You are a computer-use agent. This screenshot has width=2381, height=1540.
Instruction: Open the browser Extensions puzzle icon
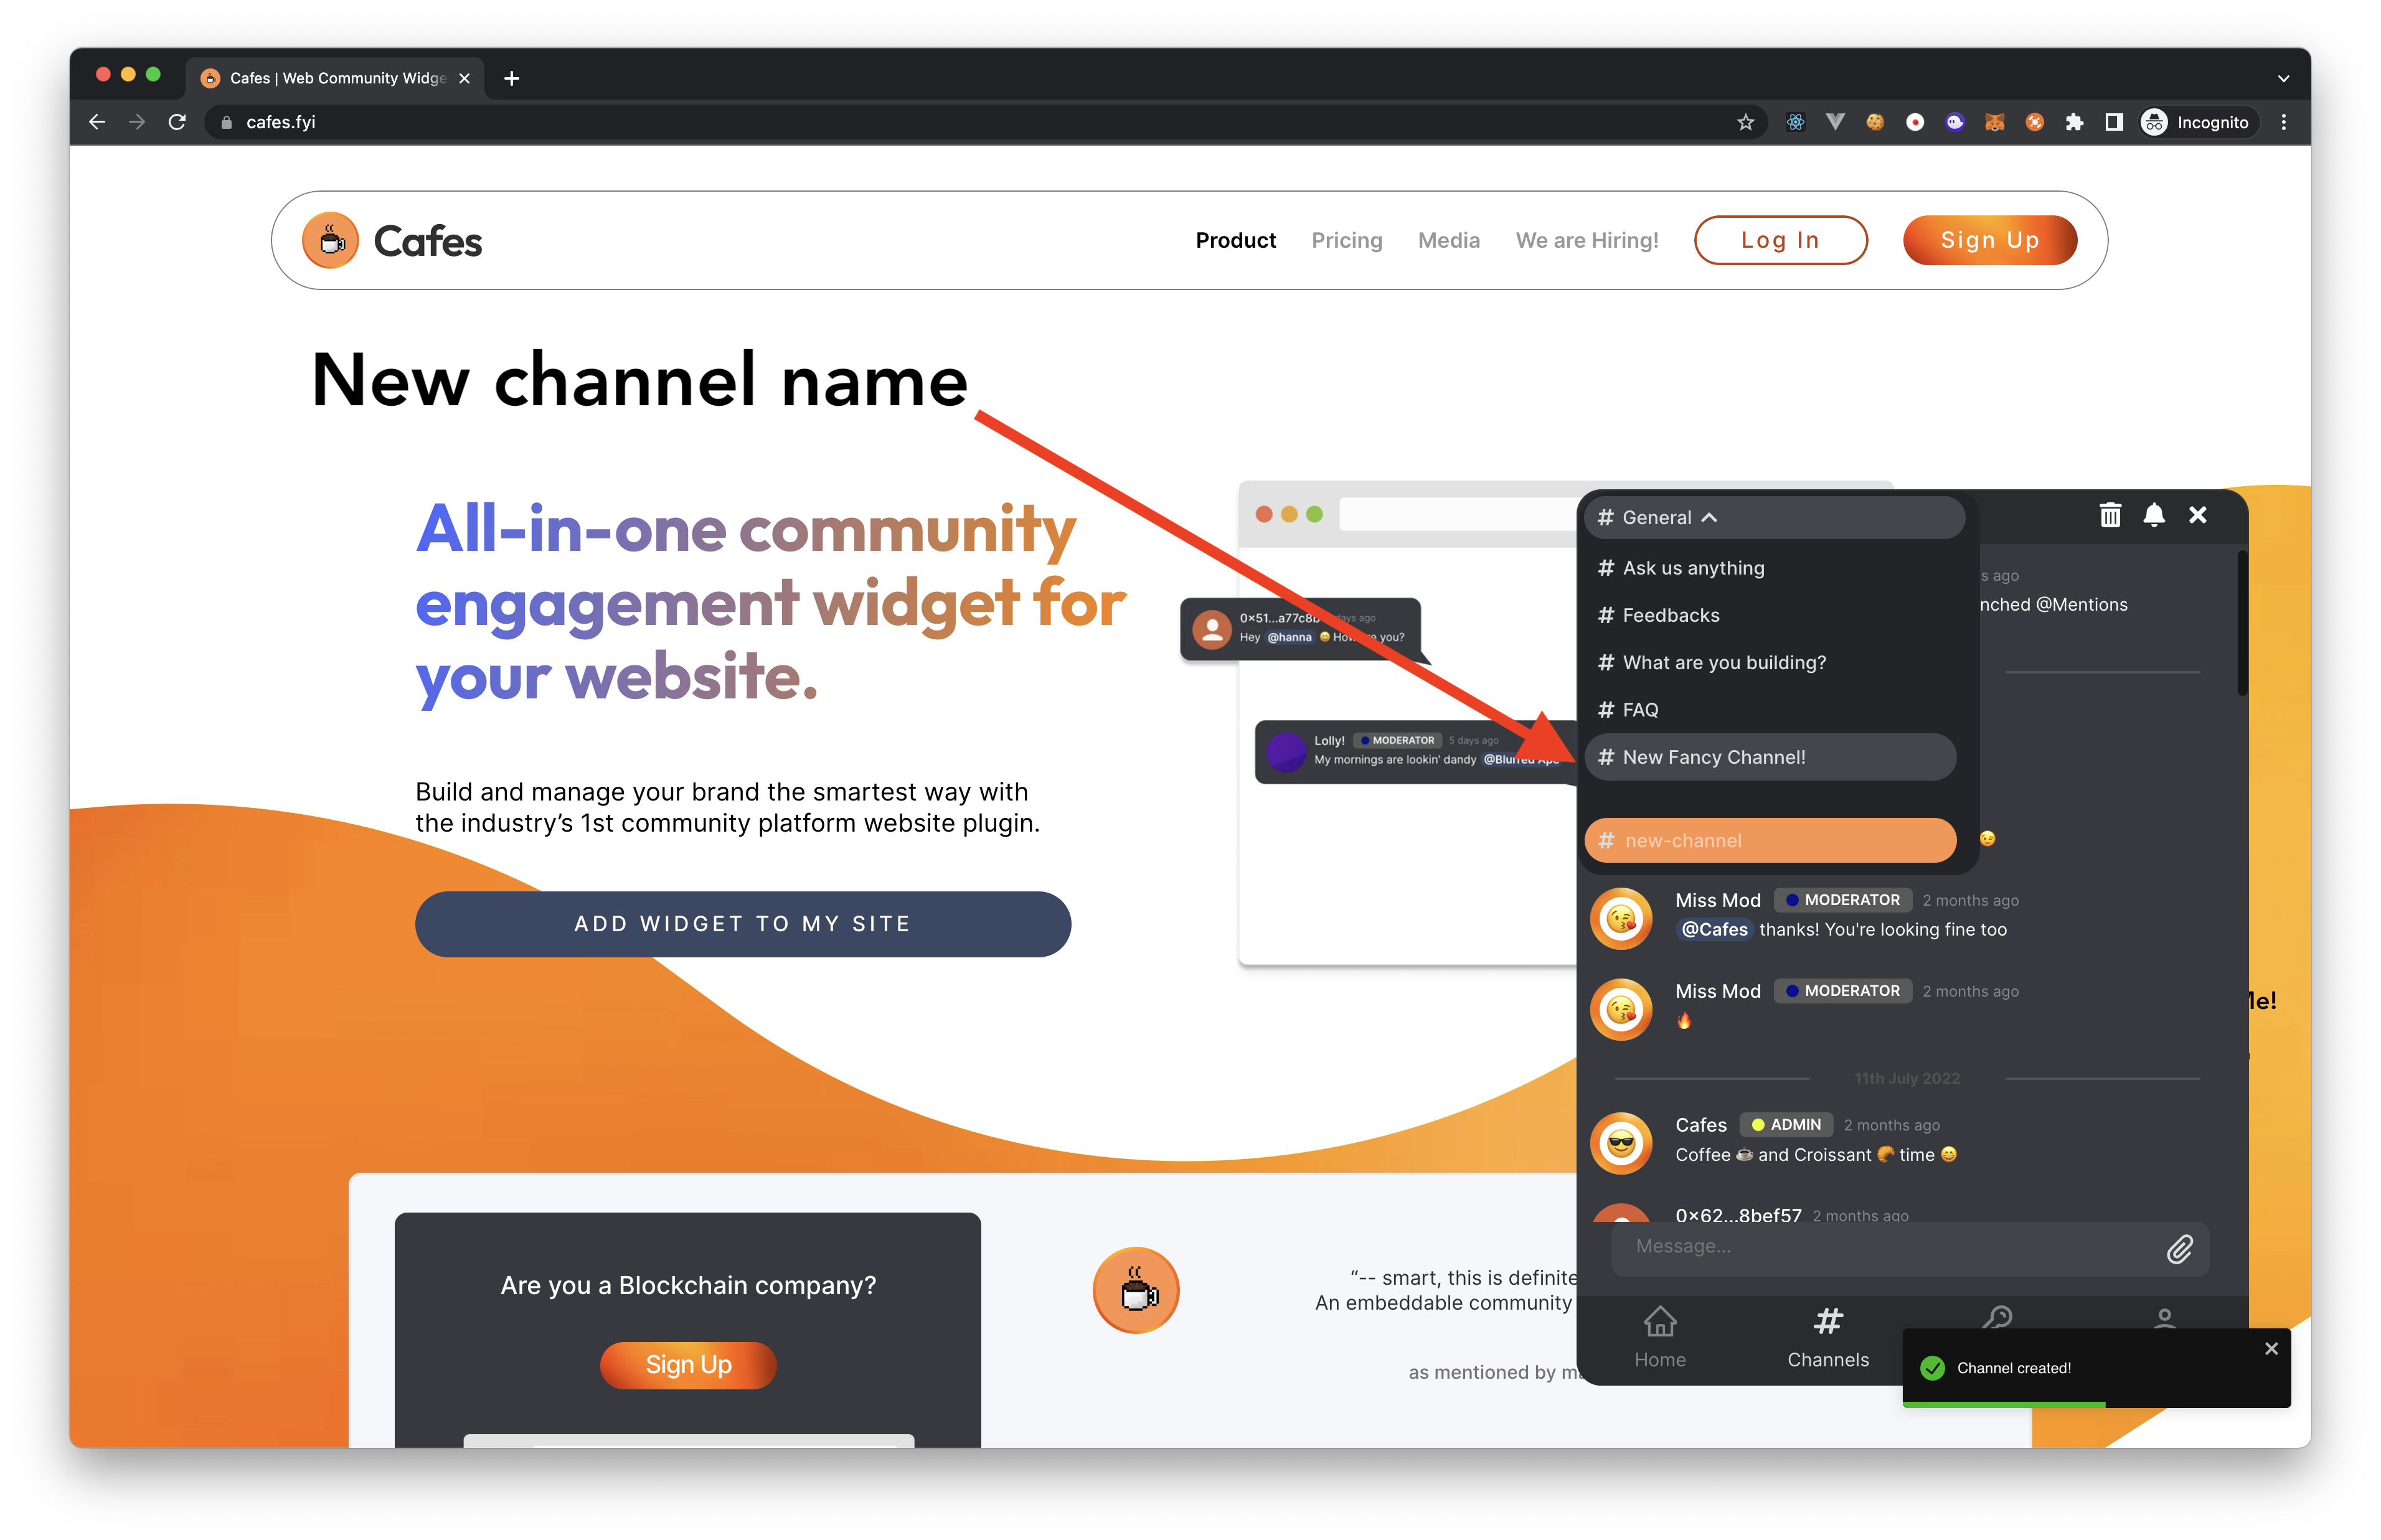pyautogui.click(x=2075, y=122)
